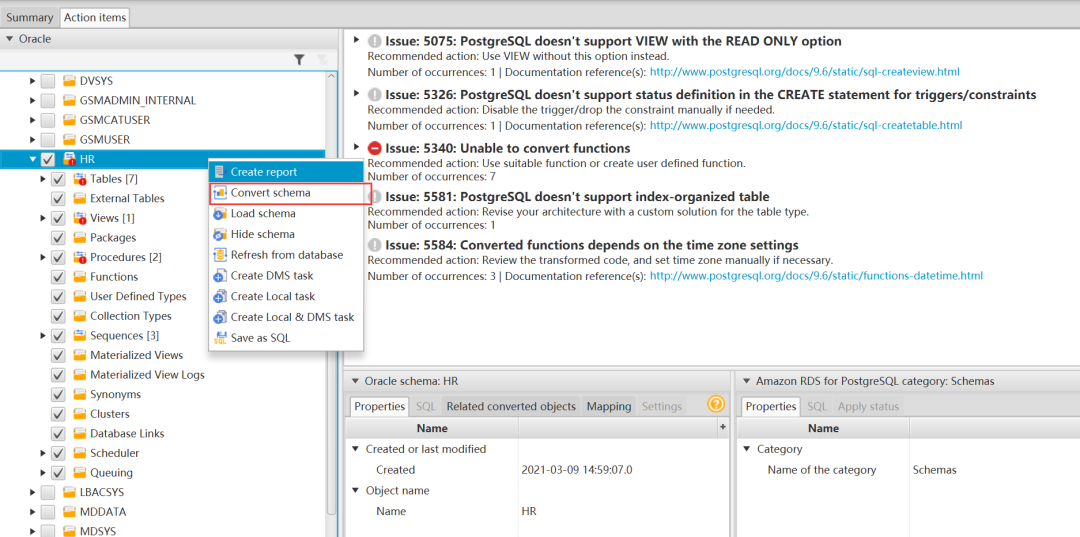Click the Create Local & DMS task icon
The width and height of the screenshot is (1080, 537).
(x=220, y=317)
